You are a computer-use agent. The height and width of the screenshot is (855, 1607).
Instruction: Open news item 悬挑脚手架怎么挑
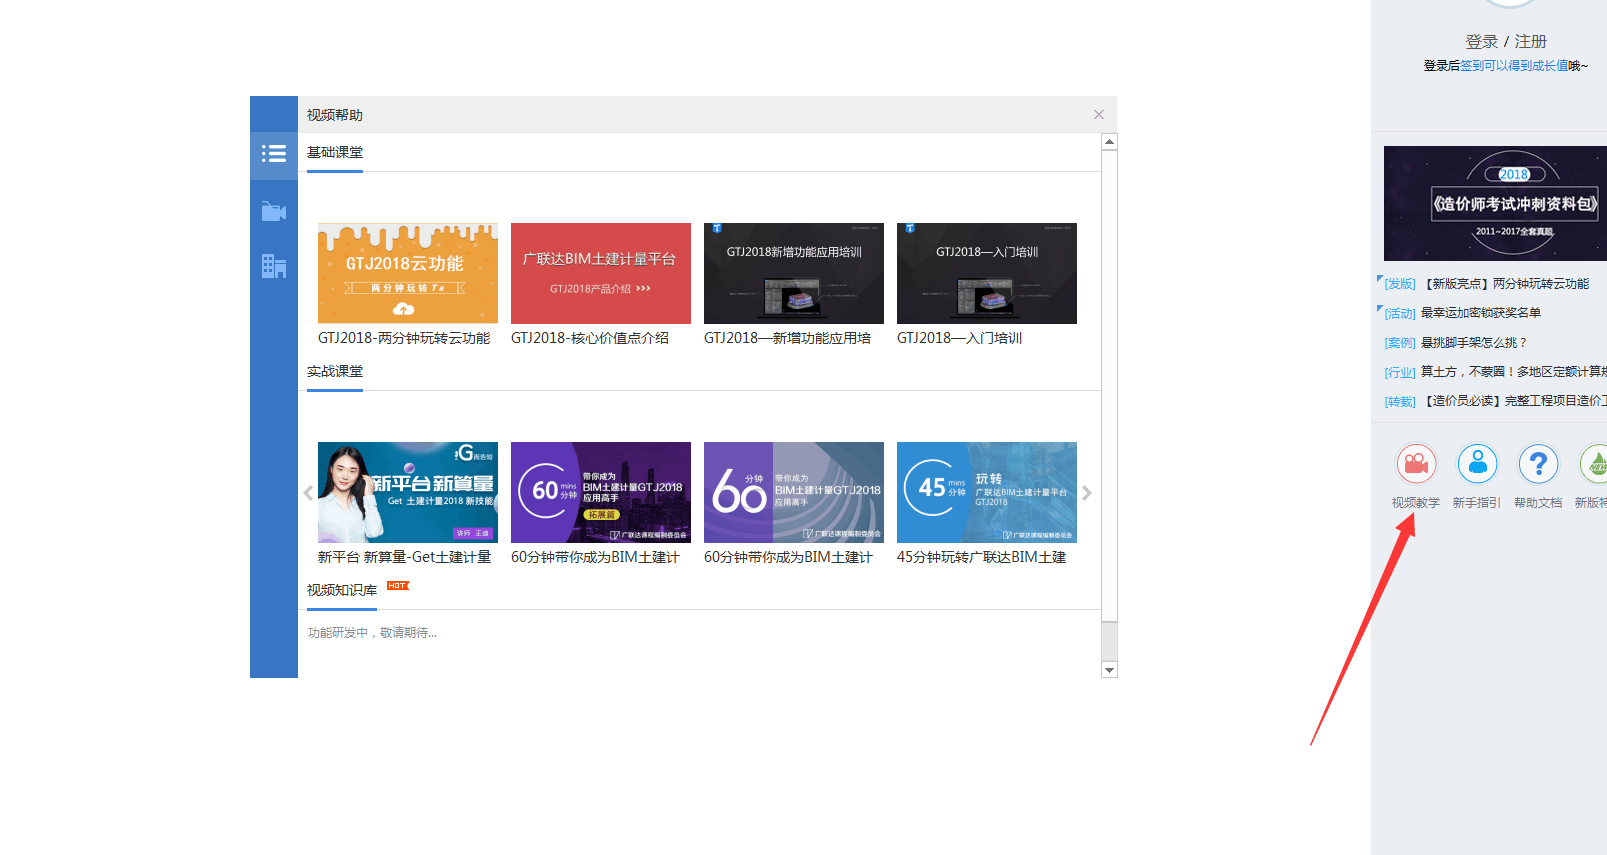coord(1475,343)
